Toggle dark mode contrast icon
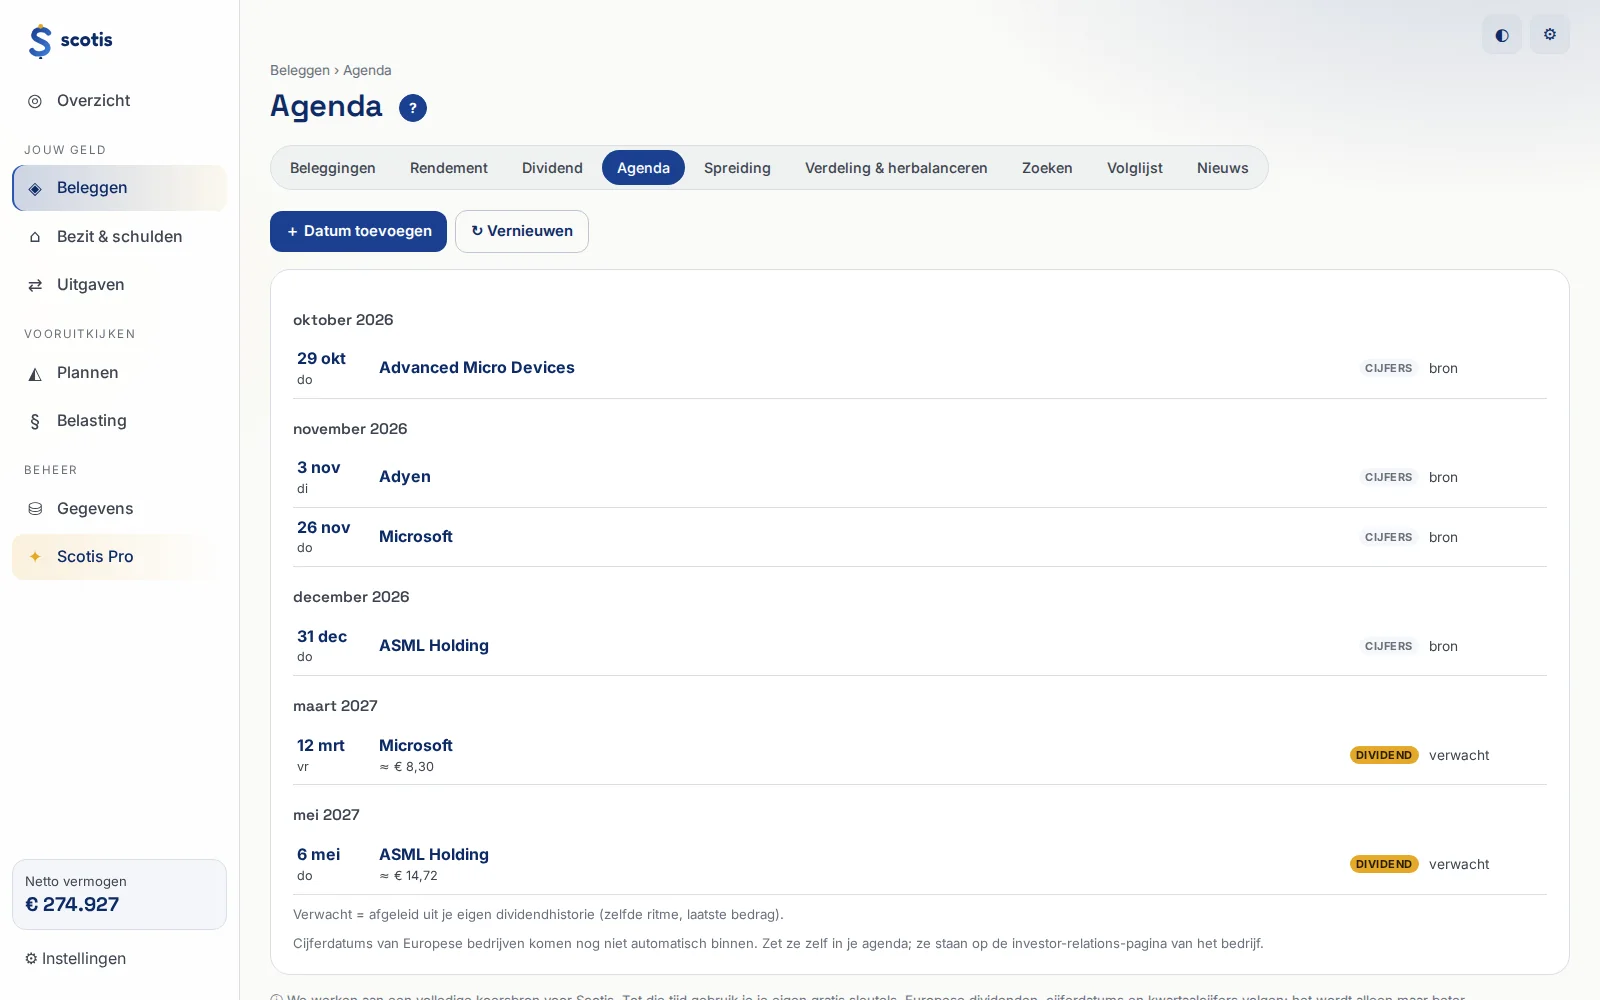Image resolution: width=1600 pixels, height=1000 pixels. pos(1502,35)
